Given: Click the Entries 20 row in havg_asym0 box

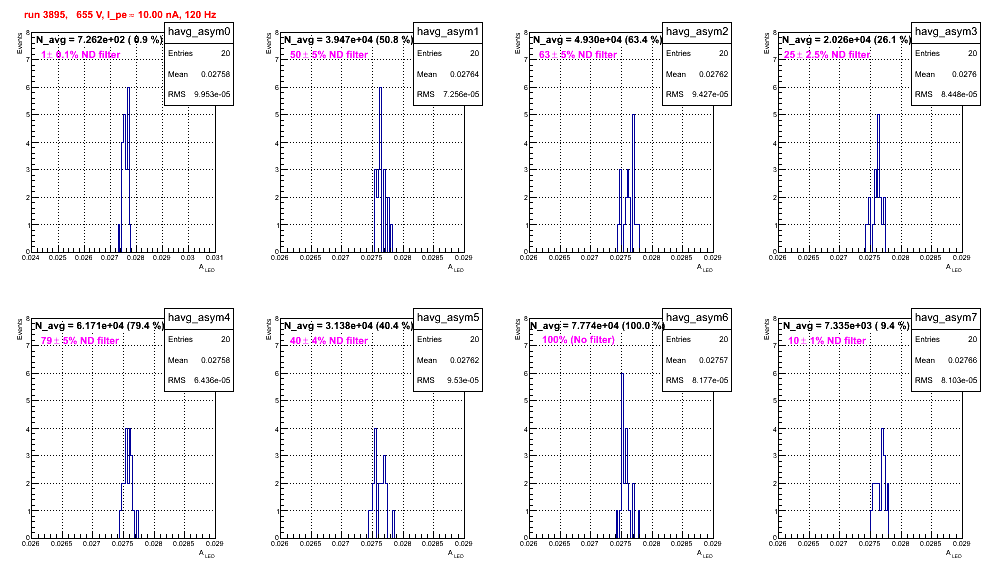Looking at the screenshot, I should [199, 53].
